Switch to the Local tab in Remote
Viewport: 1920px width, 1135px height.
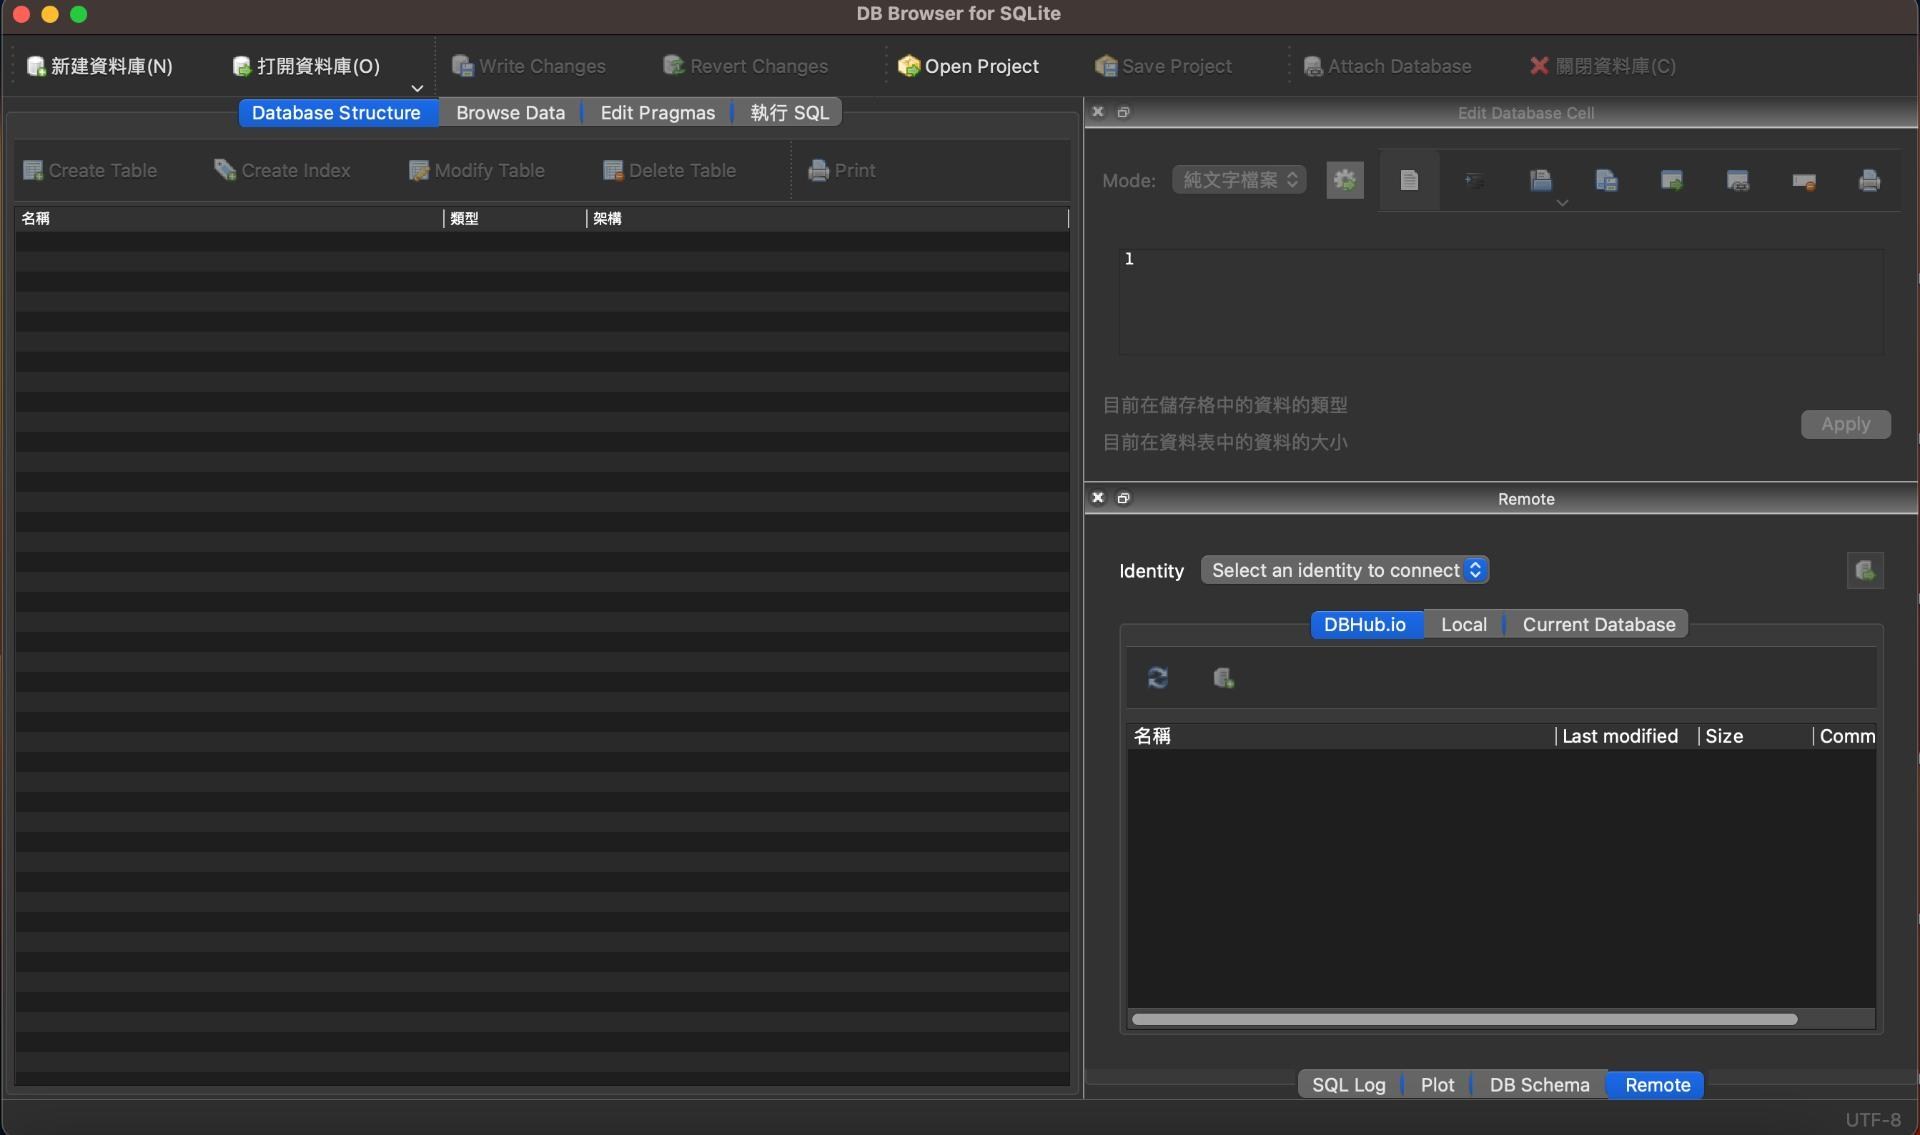(1463, 624)
